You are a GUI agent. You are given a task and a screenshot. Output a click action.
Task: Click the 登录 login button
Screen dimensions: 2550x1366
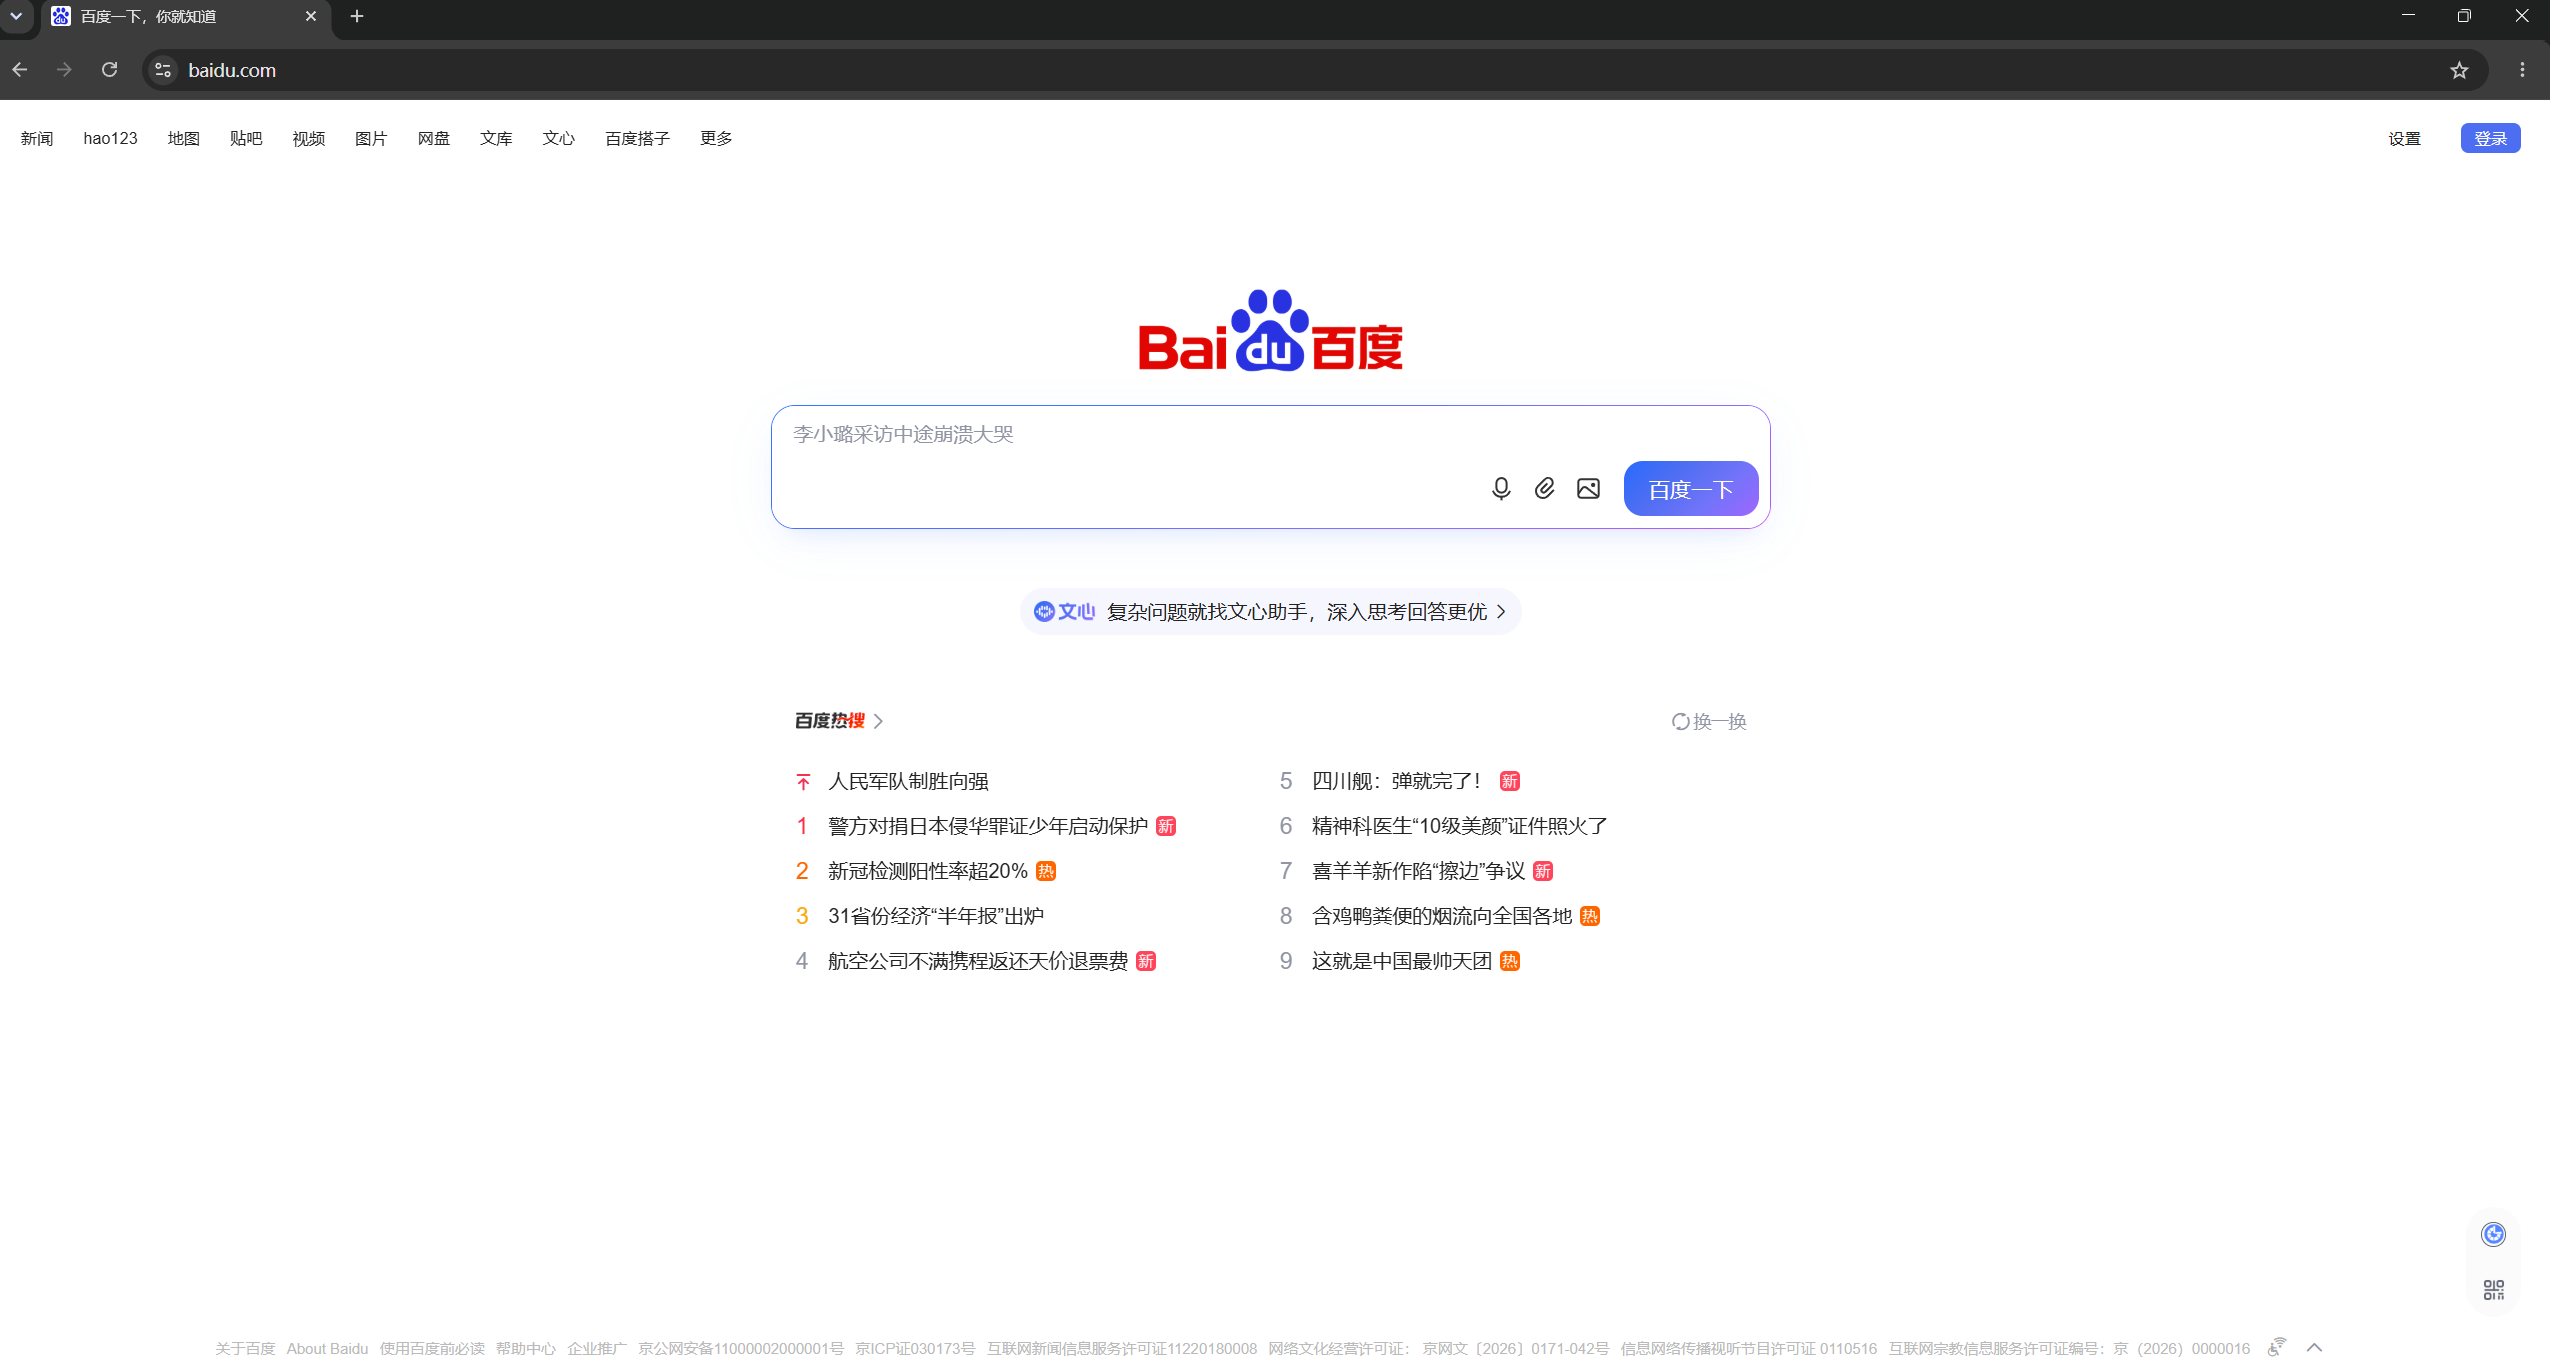coord(2490,138)
